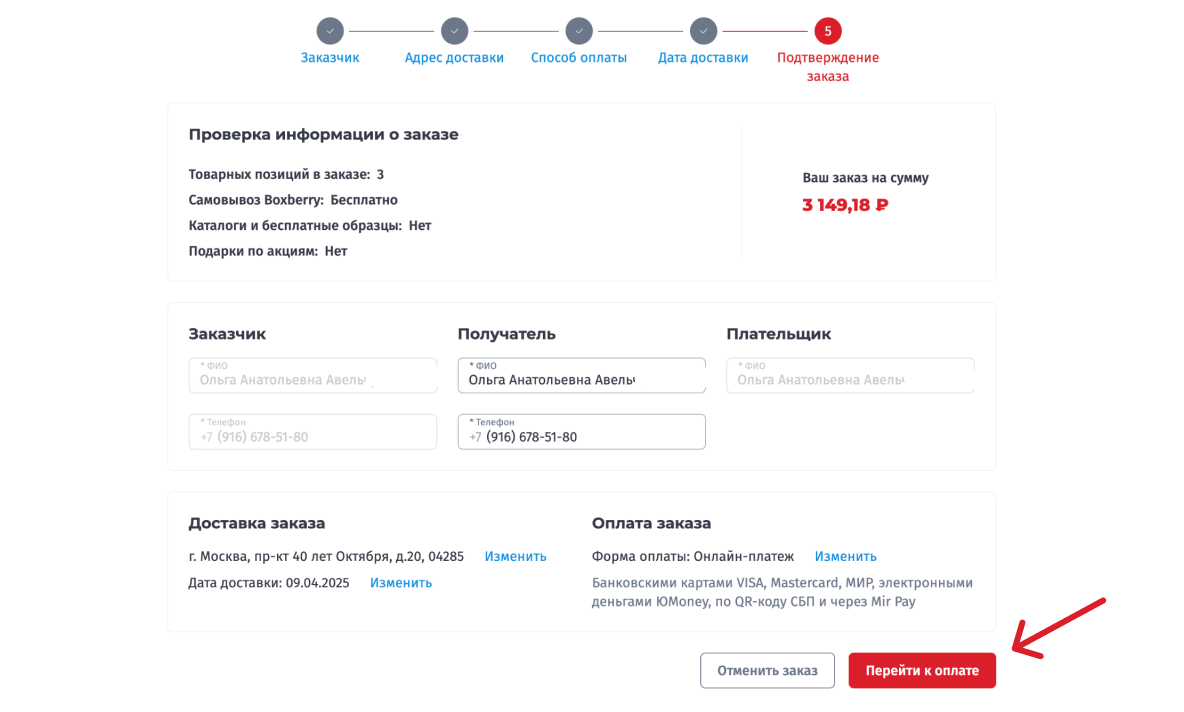Return to the Способ оплаты step label
Screen dimensions: 1184x712
578,58
